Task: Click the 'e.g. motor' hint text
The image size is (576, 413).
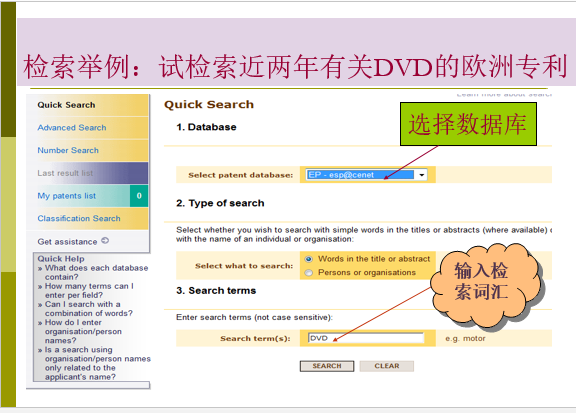Action: [465, 338]
